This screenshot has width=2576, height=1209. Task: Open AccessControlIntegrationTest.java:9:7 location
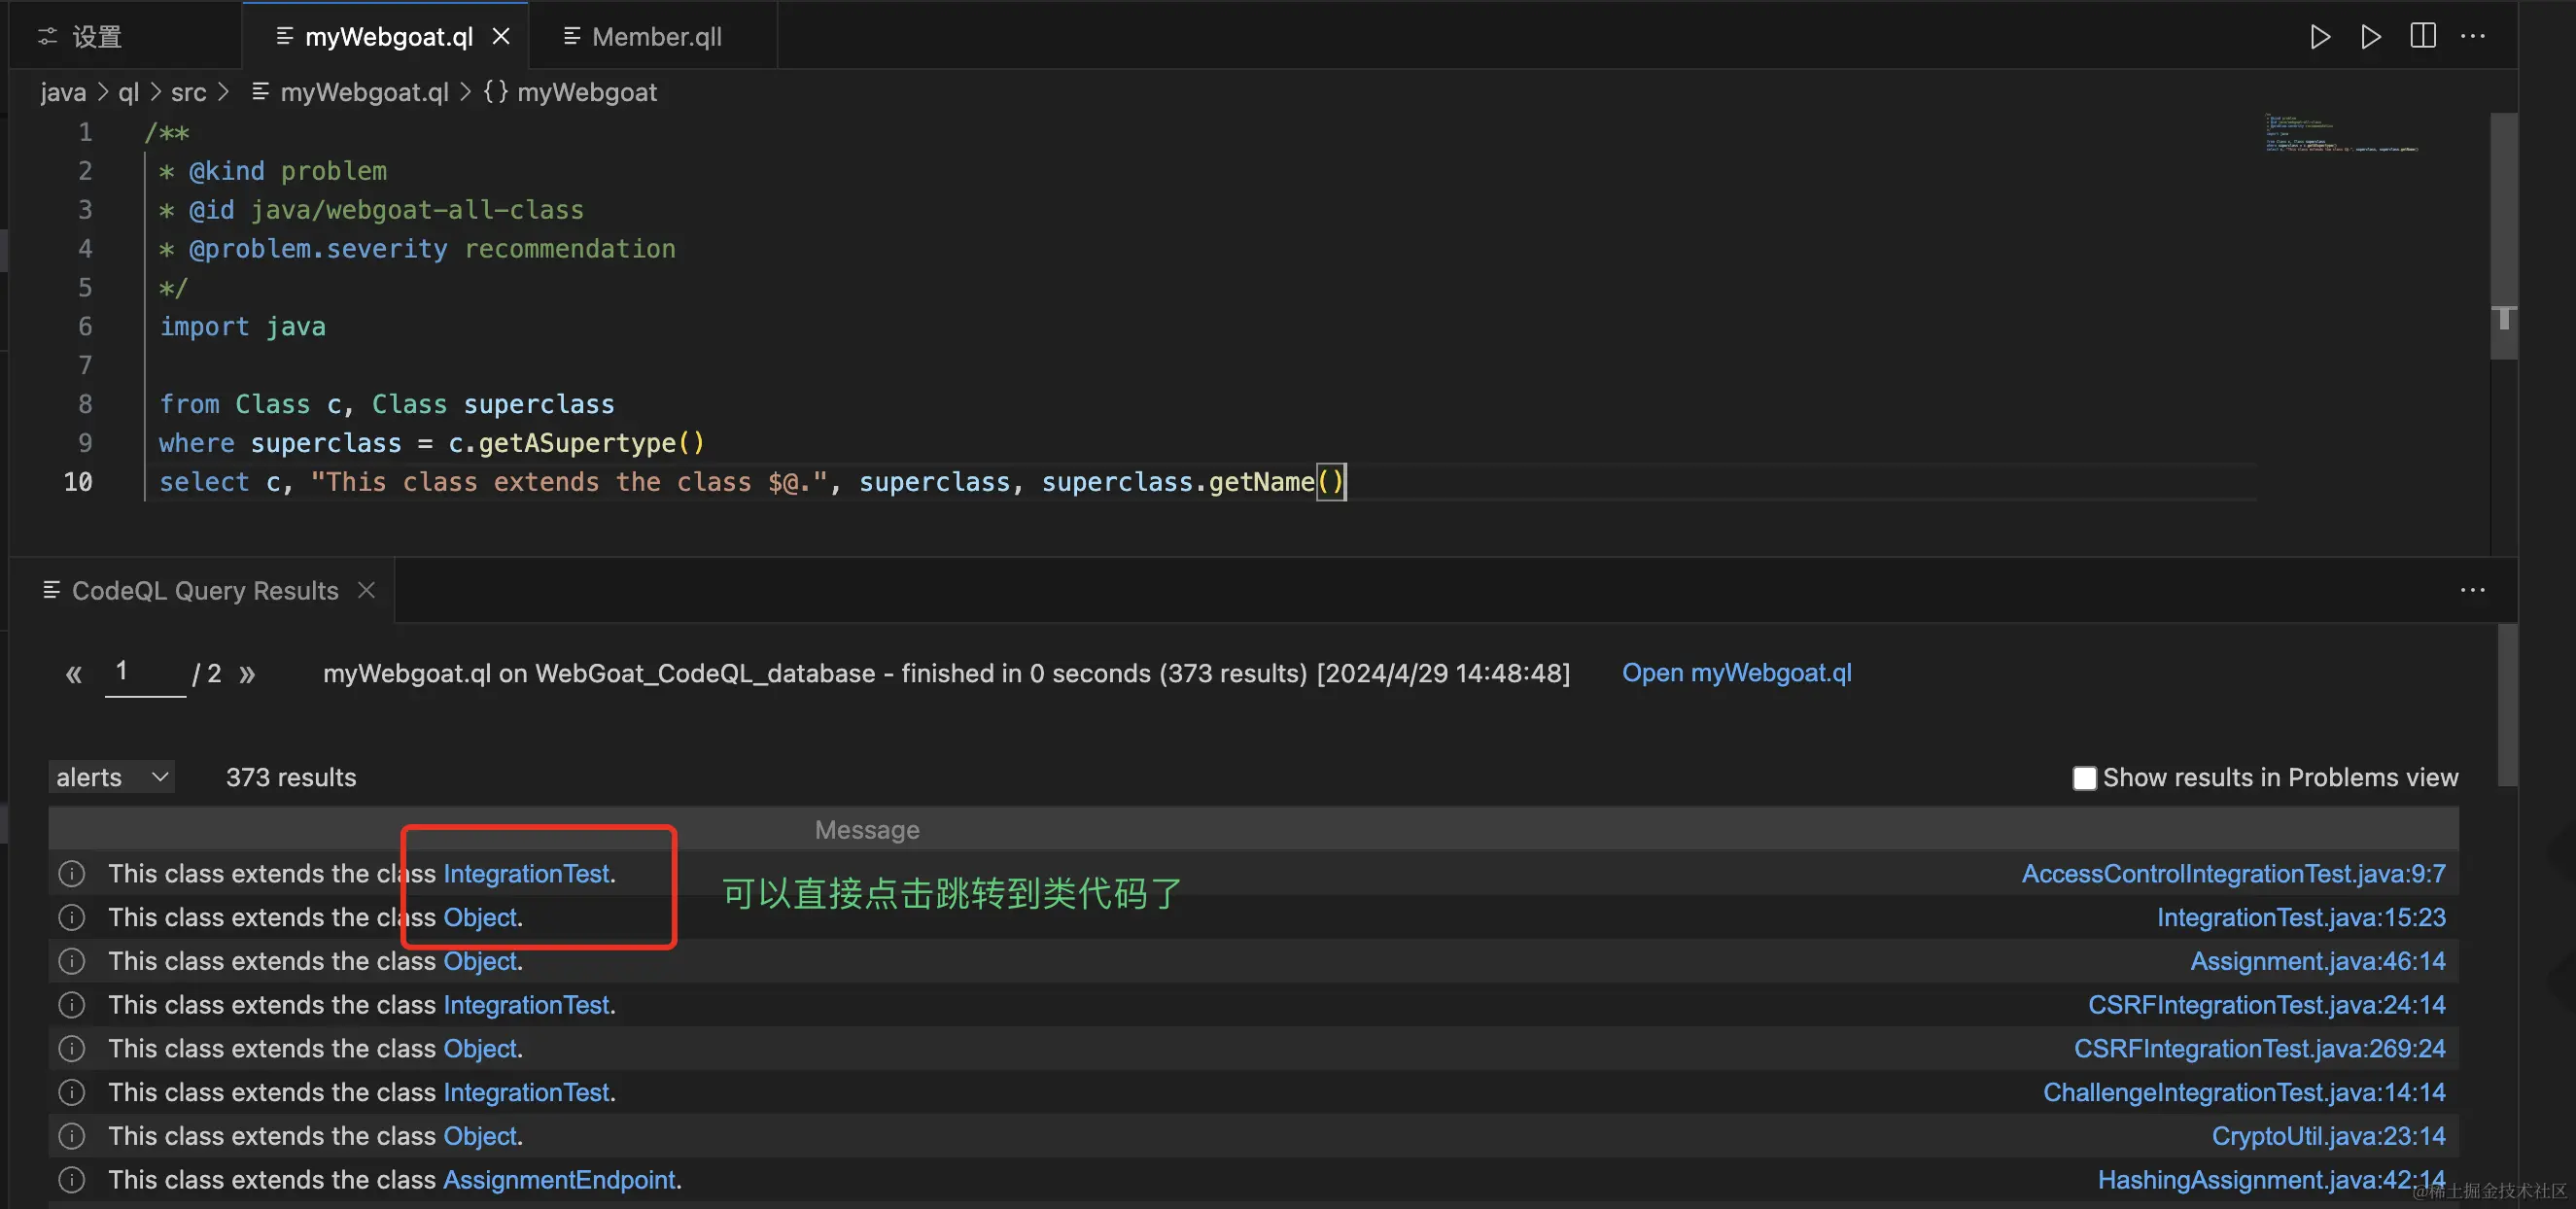coord(2233,873)
